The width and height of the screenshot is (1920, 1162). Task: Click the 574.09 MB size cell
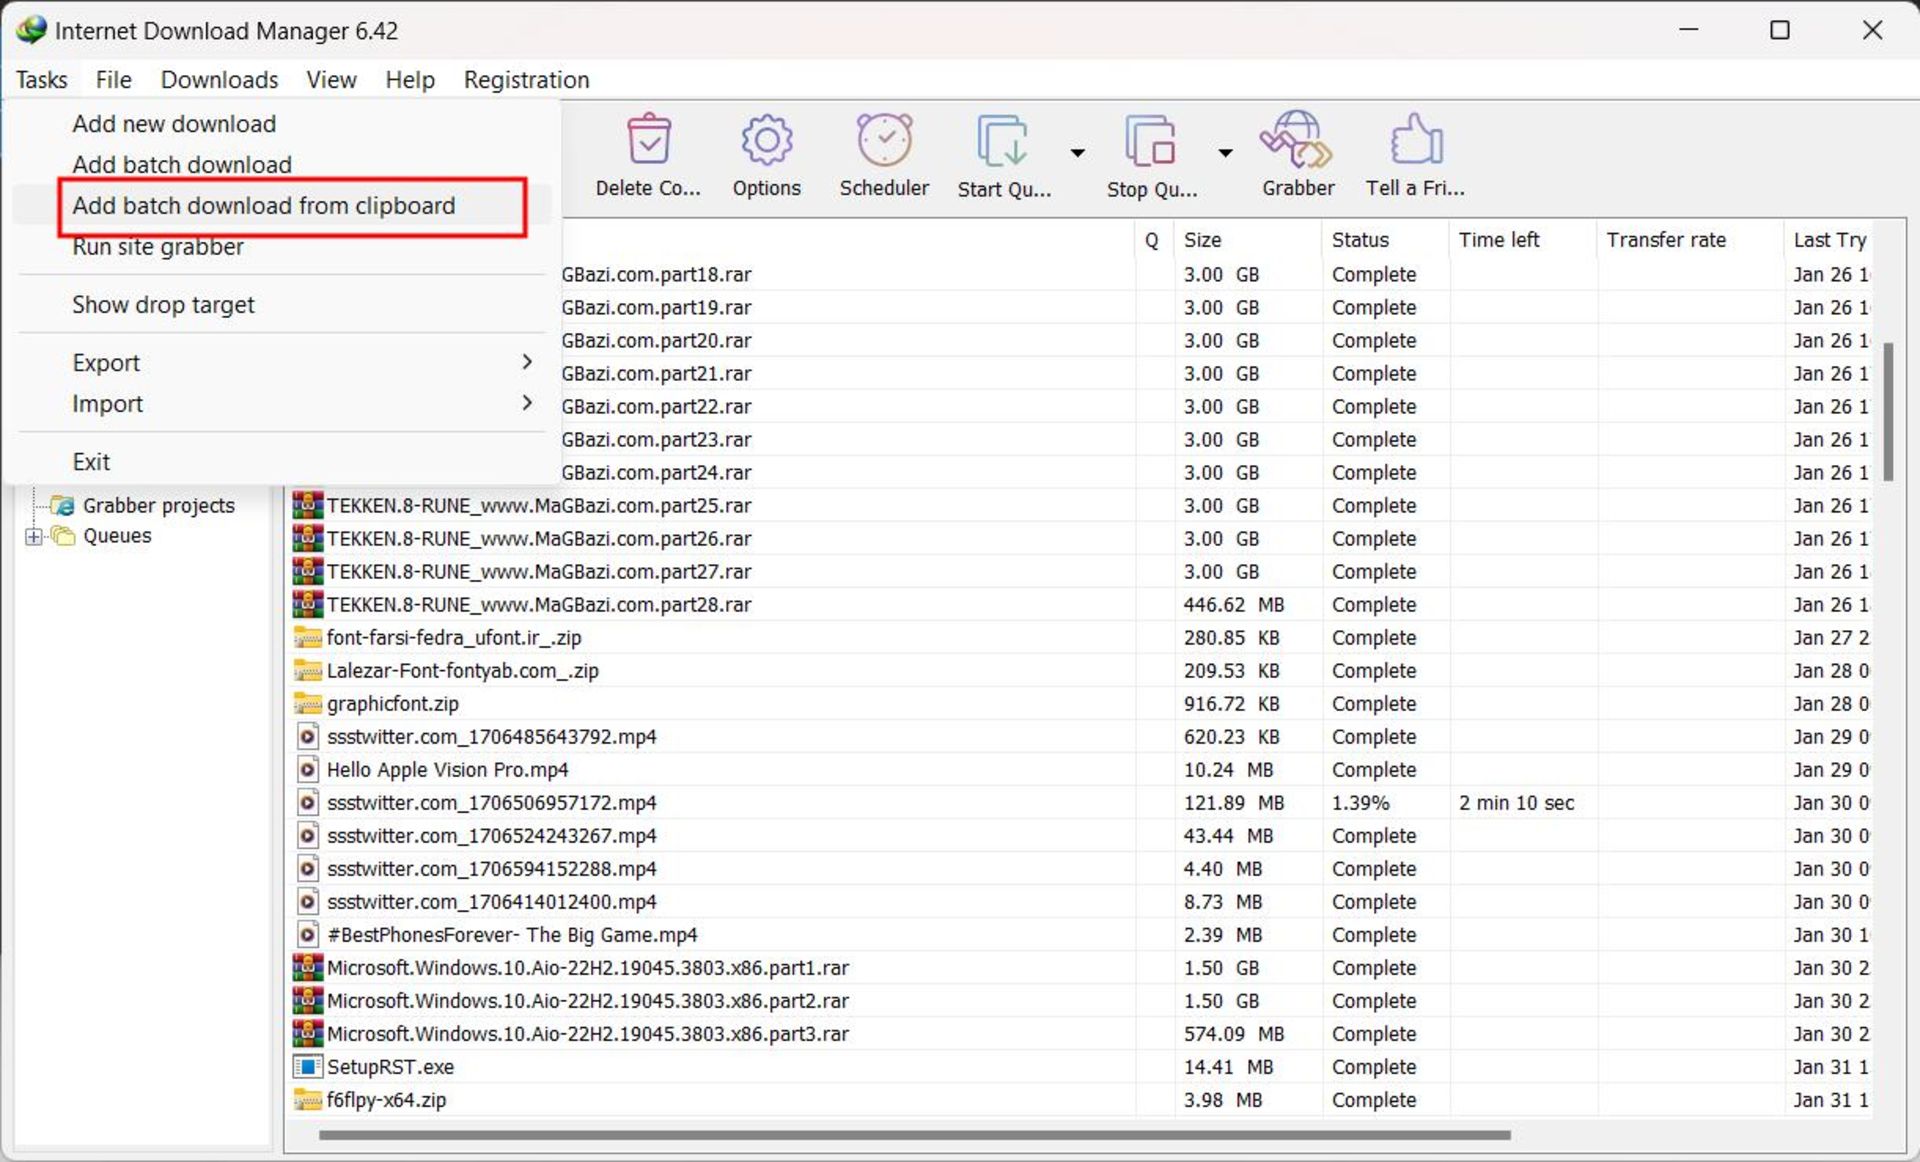(x=1233, y=1033)
